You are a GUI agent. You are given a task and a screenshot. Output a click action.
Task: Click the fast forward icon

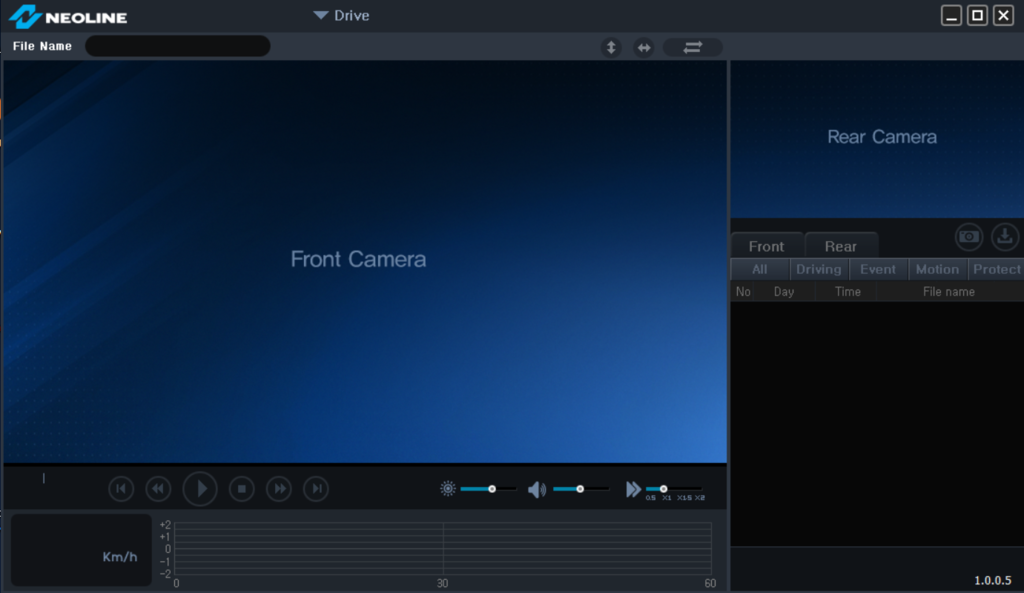280,489
